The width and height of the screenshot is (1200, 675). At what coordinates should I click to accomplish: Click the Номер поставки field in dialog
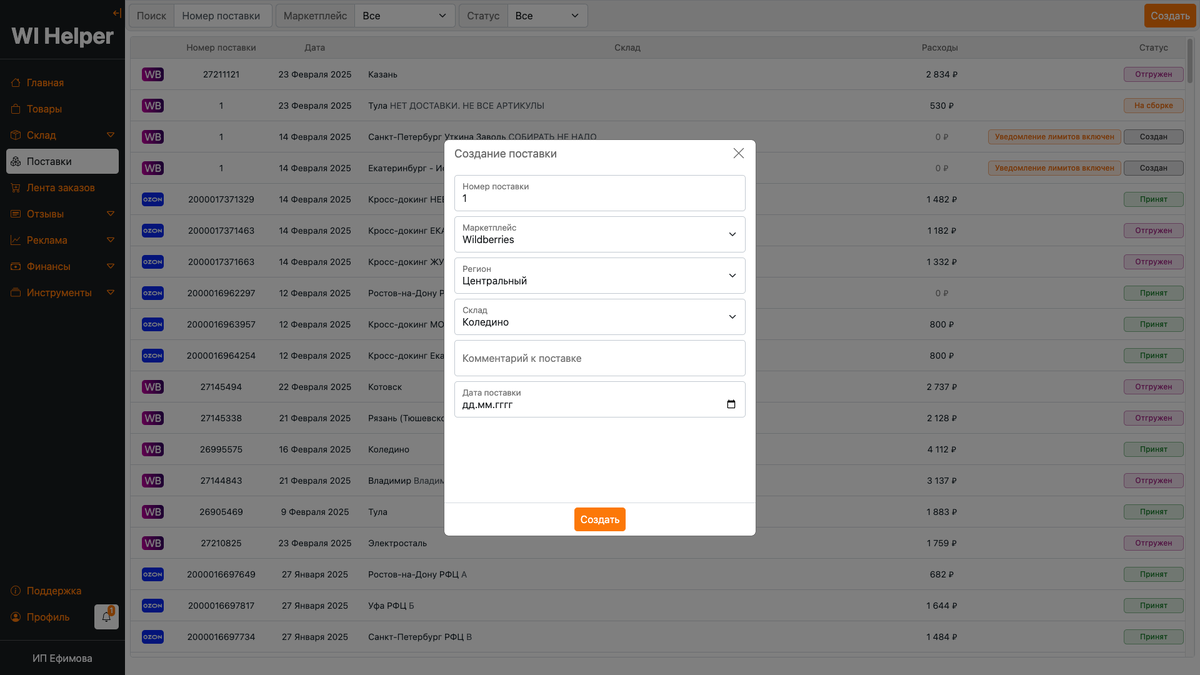click(600, 193)
